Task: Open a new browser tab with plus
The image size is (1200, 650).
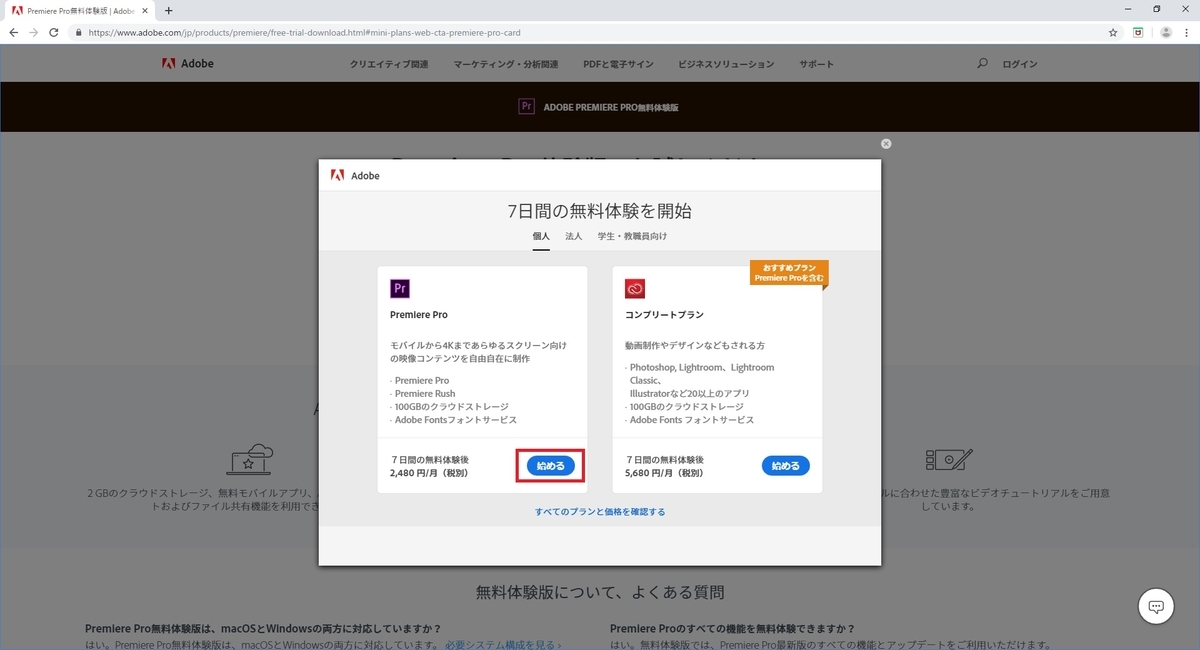Action: (168, 10)
